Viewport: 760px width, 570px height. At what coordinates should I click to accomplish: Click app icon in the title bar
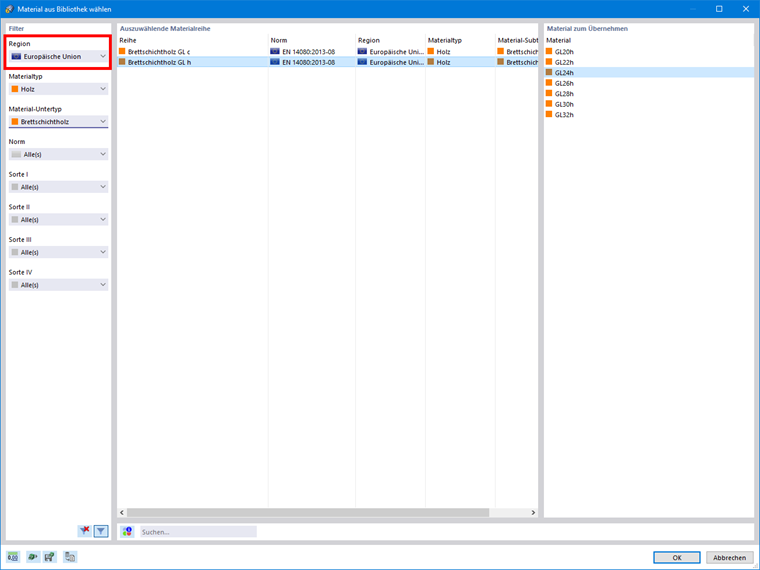[x=9, y=9]
